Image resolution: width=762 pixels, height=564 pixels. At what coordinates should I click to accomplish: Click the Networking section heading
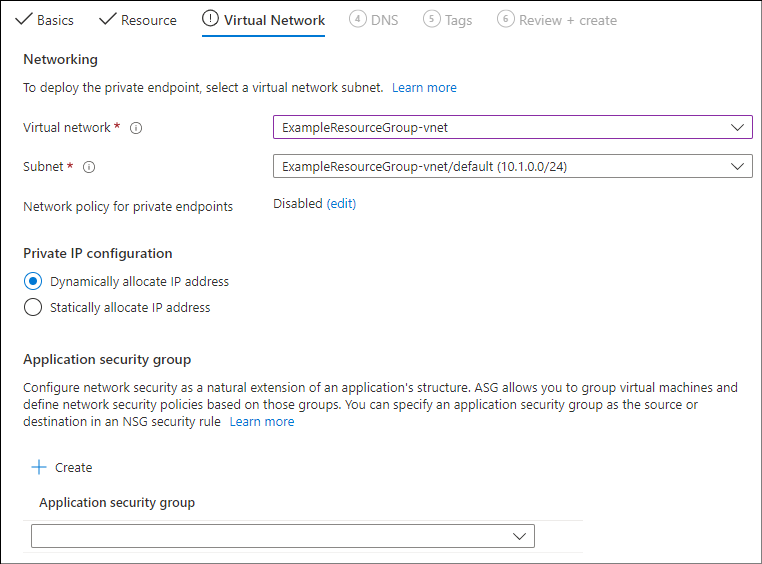pyautogui.click(x=60, y=59)
